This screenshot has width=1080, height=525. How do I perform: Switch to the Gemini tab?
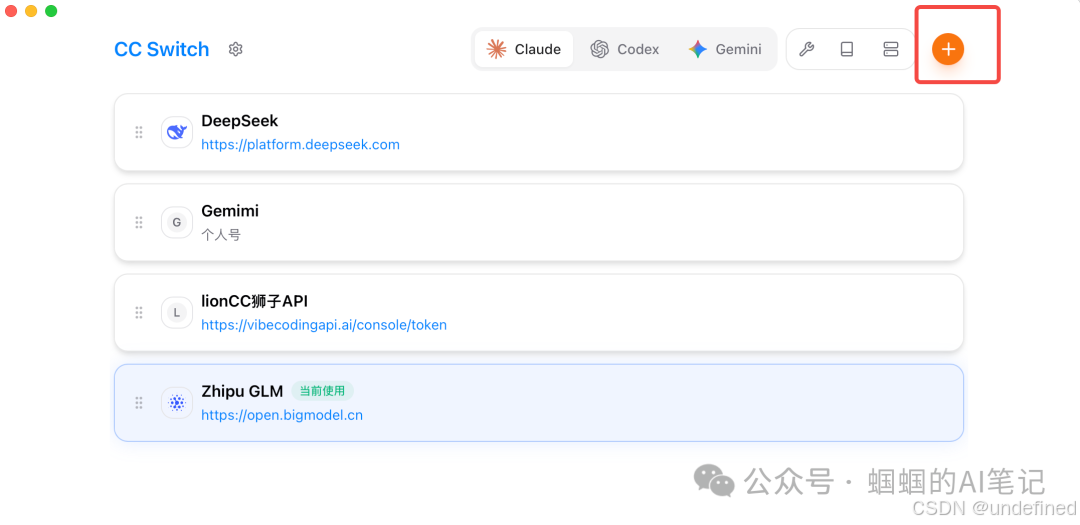coord(725,49)
